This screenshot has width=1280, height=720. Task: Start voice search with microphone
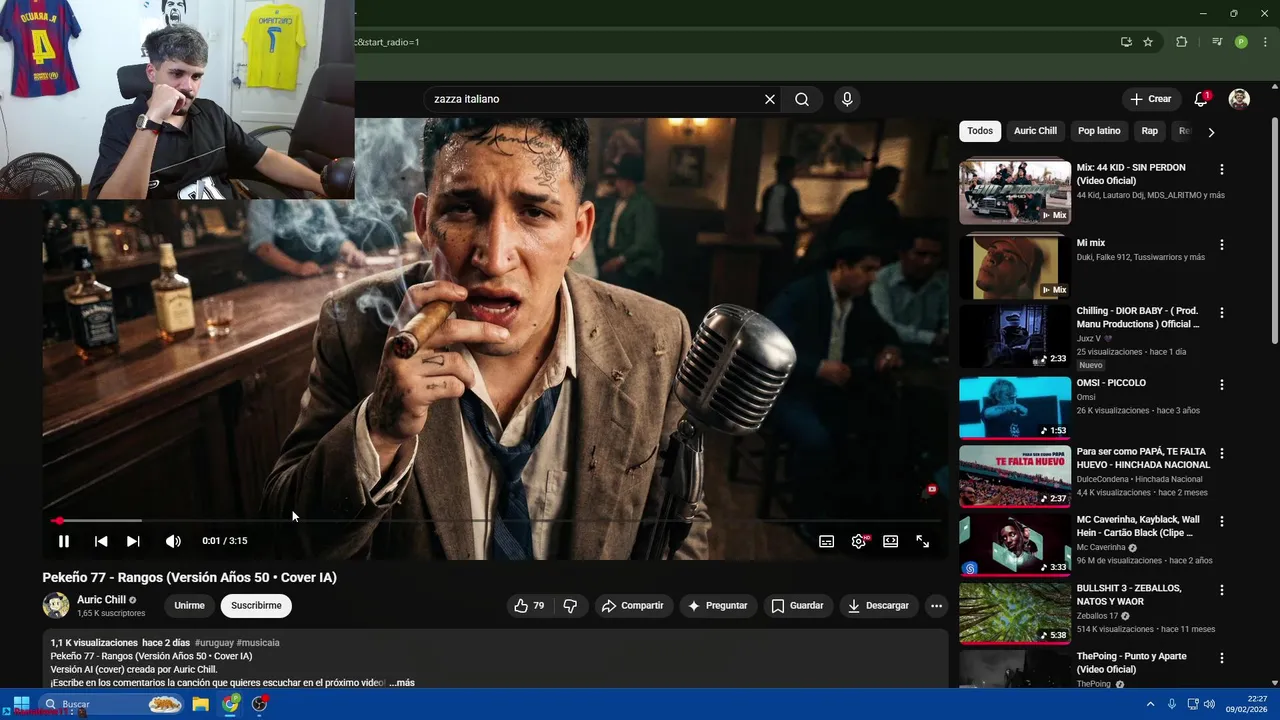tap(847, 99)
